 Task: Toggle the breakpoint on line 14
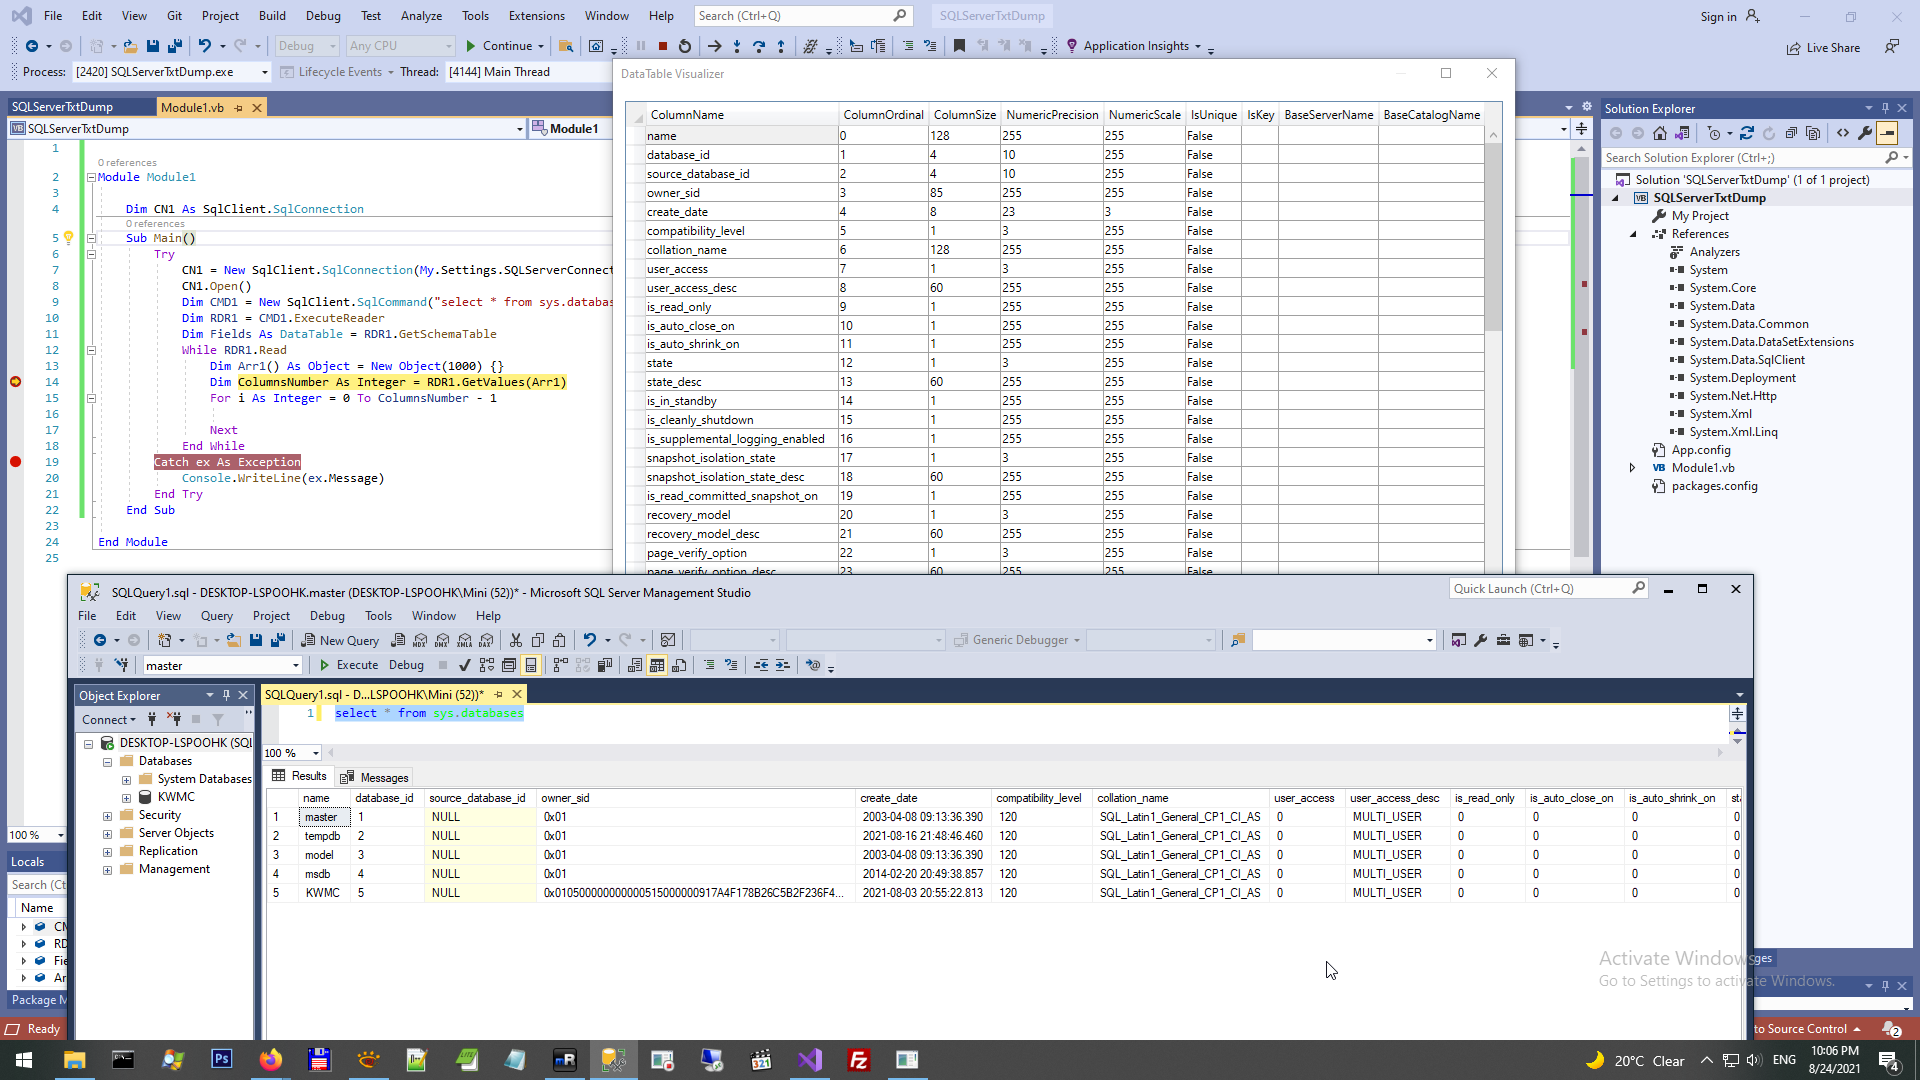point(15,382)
